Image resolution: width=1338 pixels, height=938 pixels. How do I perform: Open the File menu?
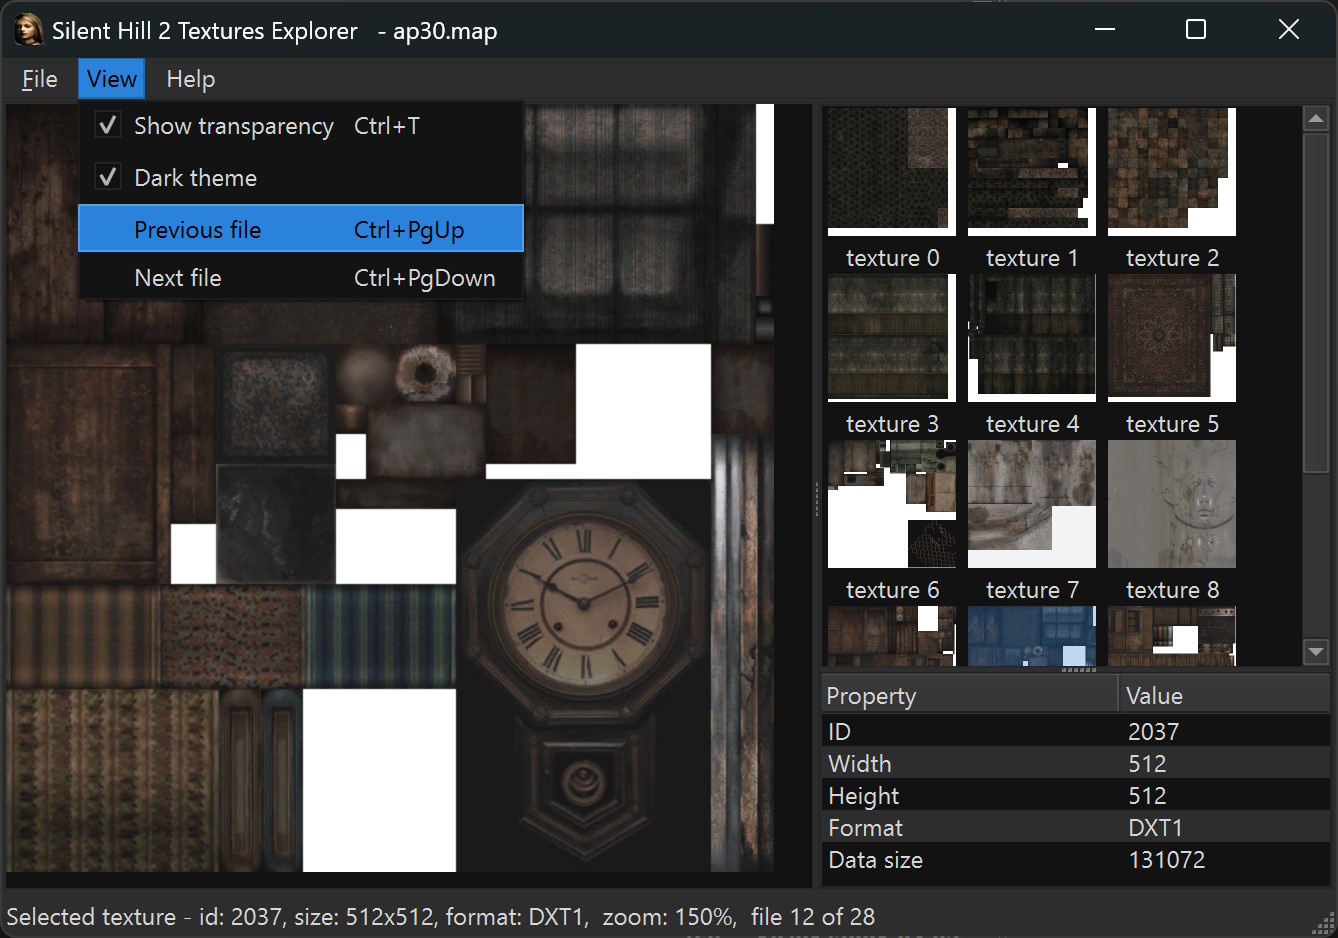click(40, 79)
